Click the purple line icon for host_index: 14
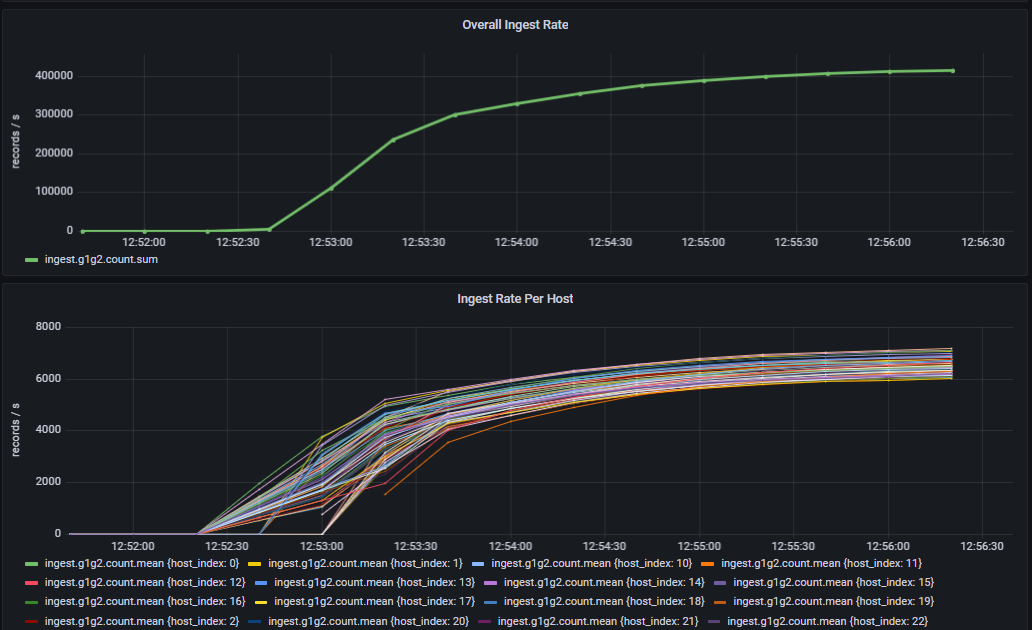The image size is (1032, 630). tap(492, 582)
